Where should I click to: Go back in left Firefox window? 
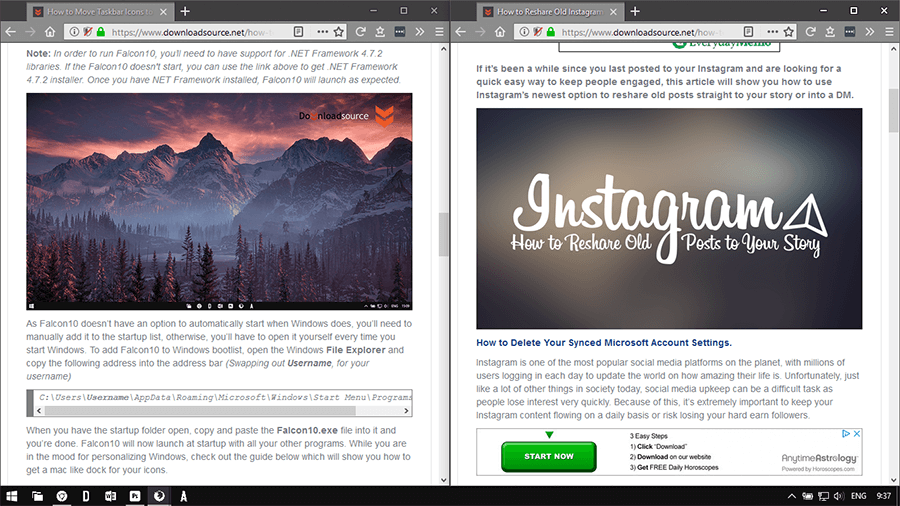point(10,32)
